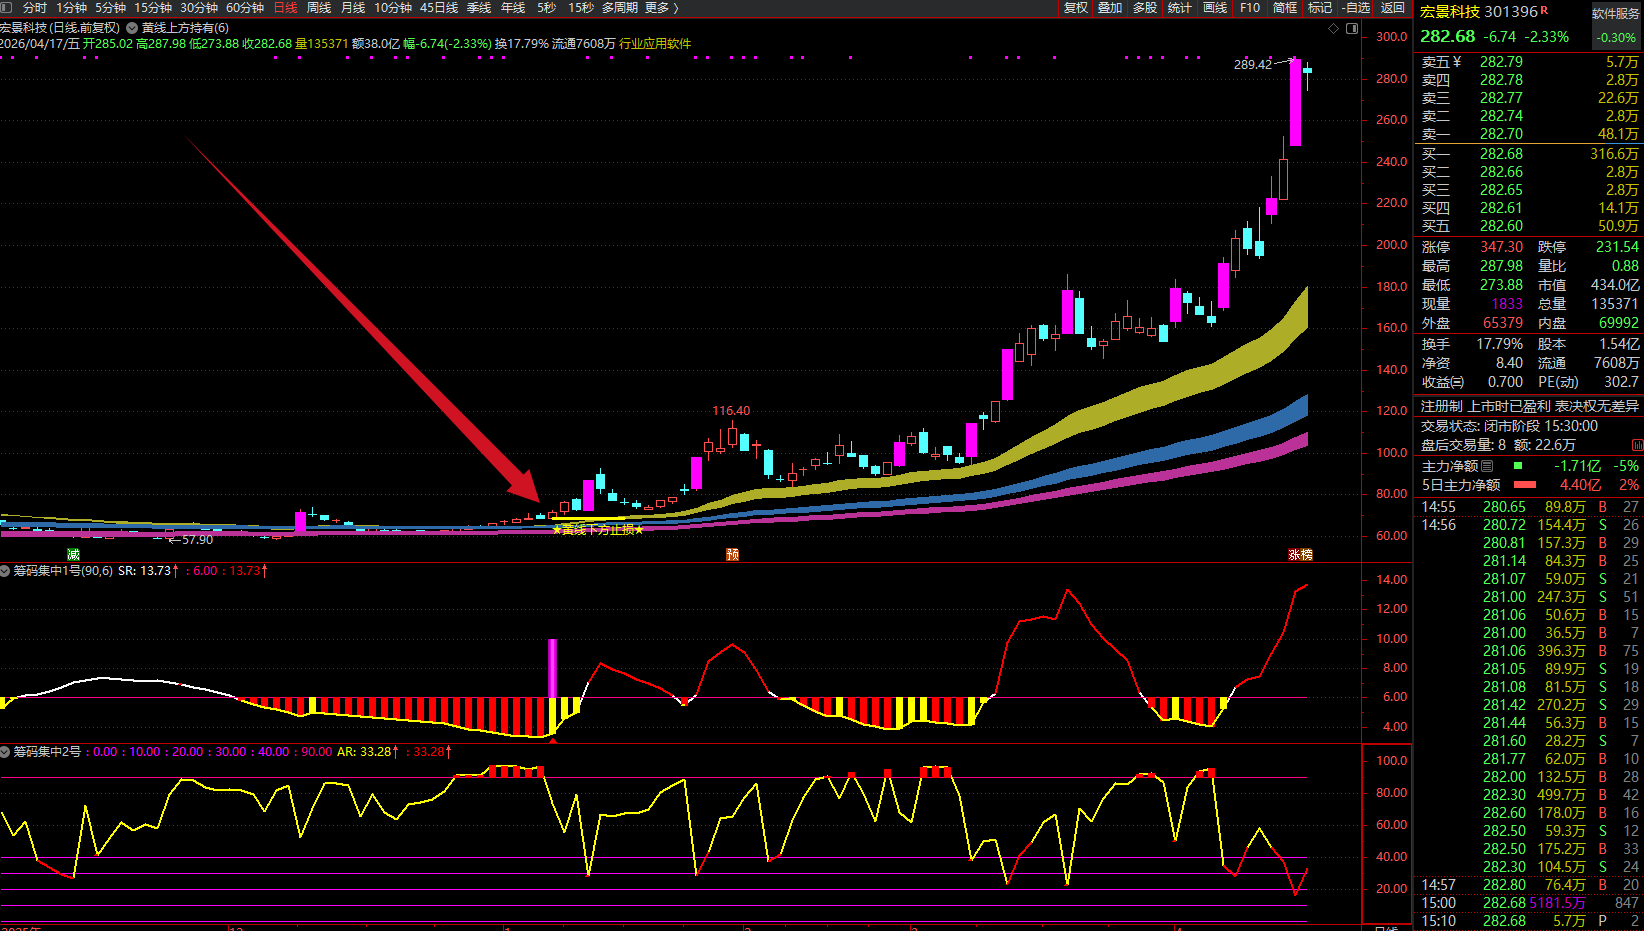
Task: Click the small icon next to 主力净额
Action: click(x=1487, y=466)
